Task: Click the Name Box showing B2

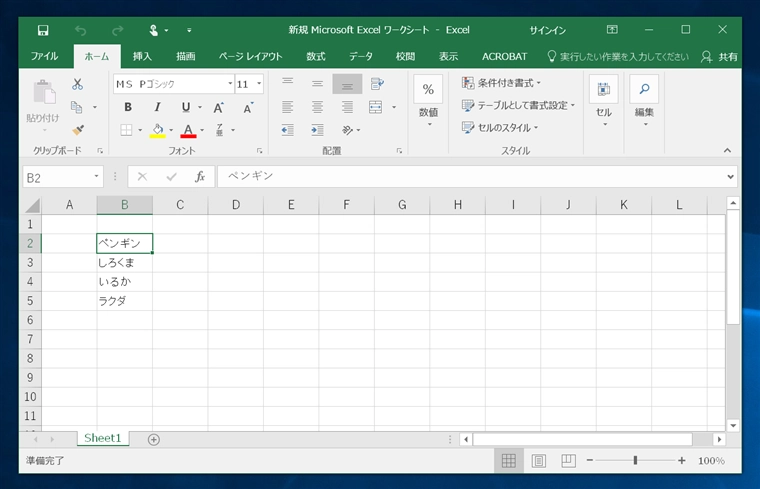Action: pos(63,177)
